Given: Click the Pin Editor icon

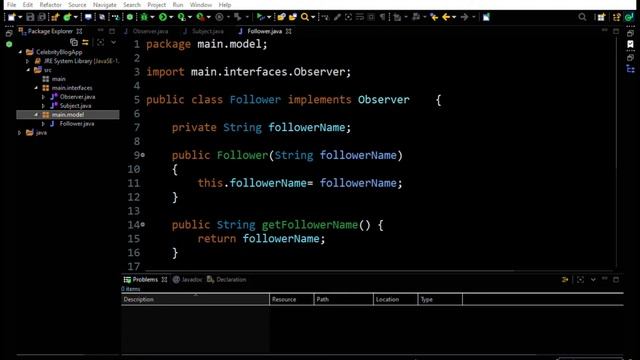Looking at the screenshot, I should (486, 17).
